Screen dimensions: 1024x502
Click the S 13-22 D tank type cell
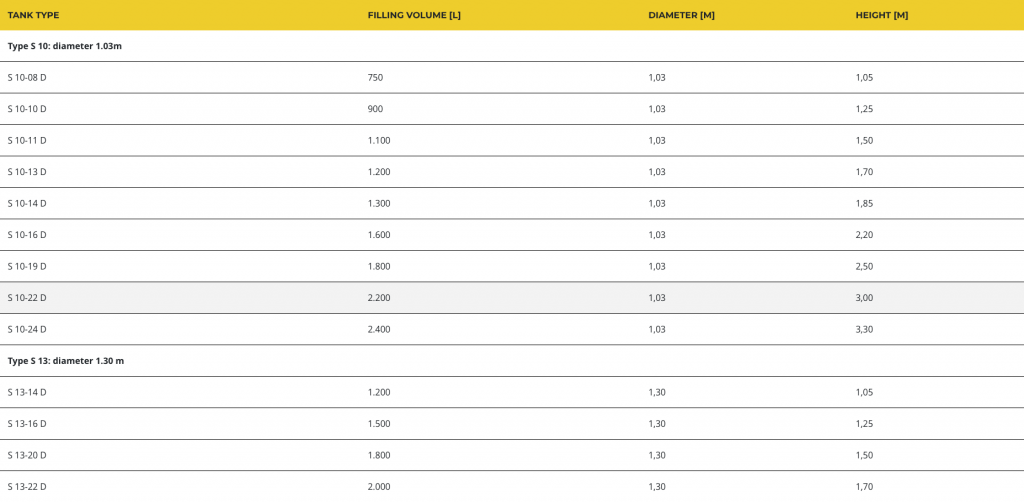click(27, 486)
